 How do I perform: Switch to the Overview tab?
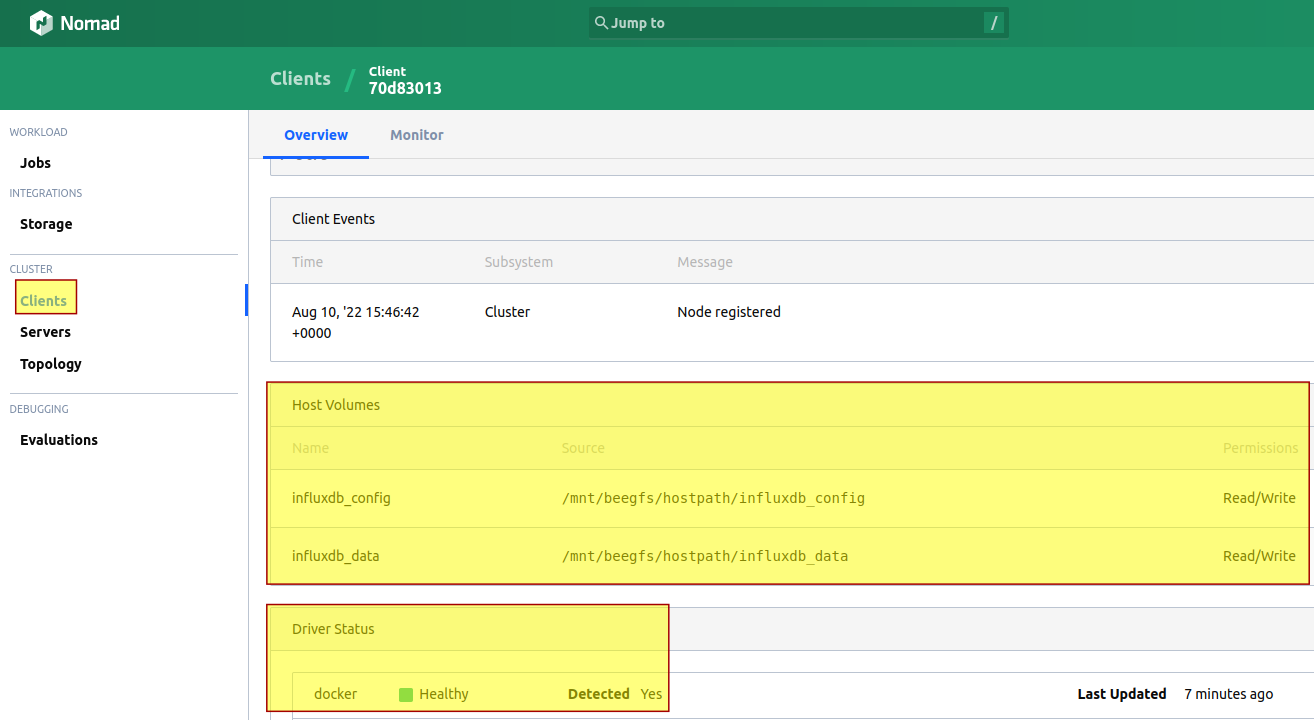pos(316,135)
